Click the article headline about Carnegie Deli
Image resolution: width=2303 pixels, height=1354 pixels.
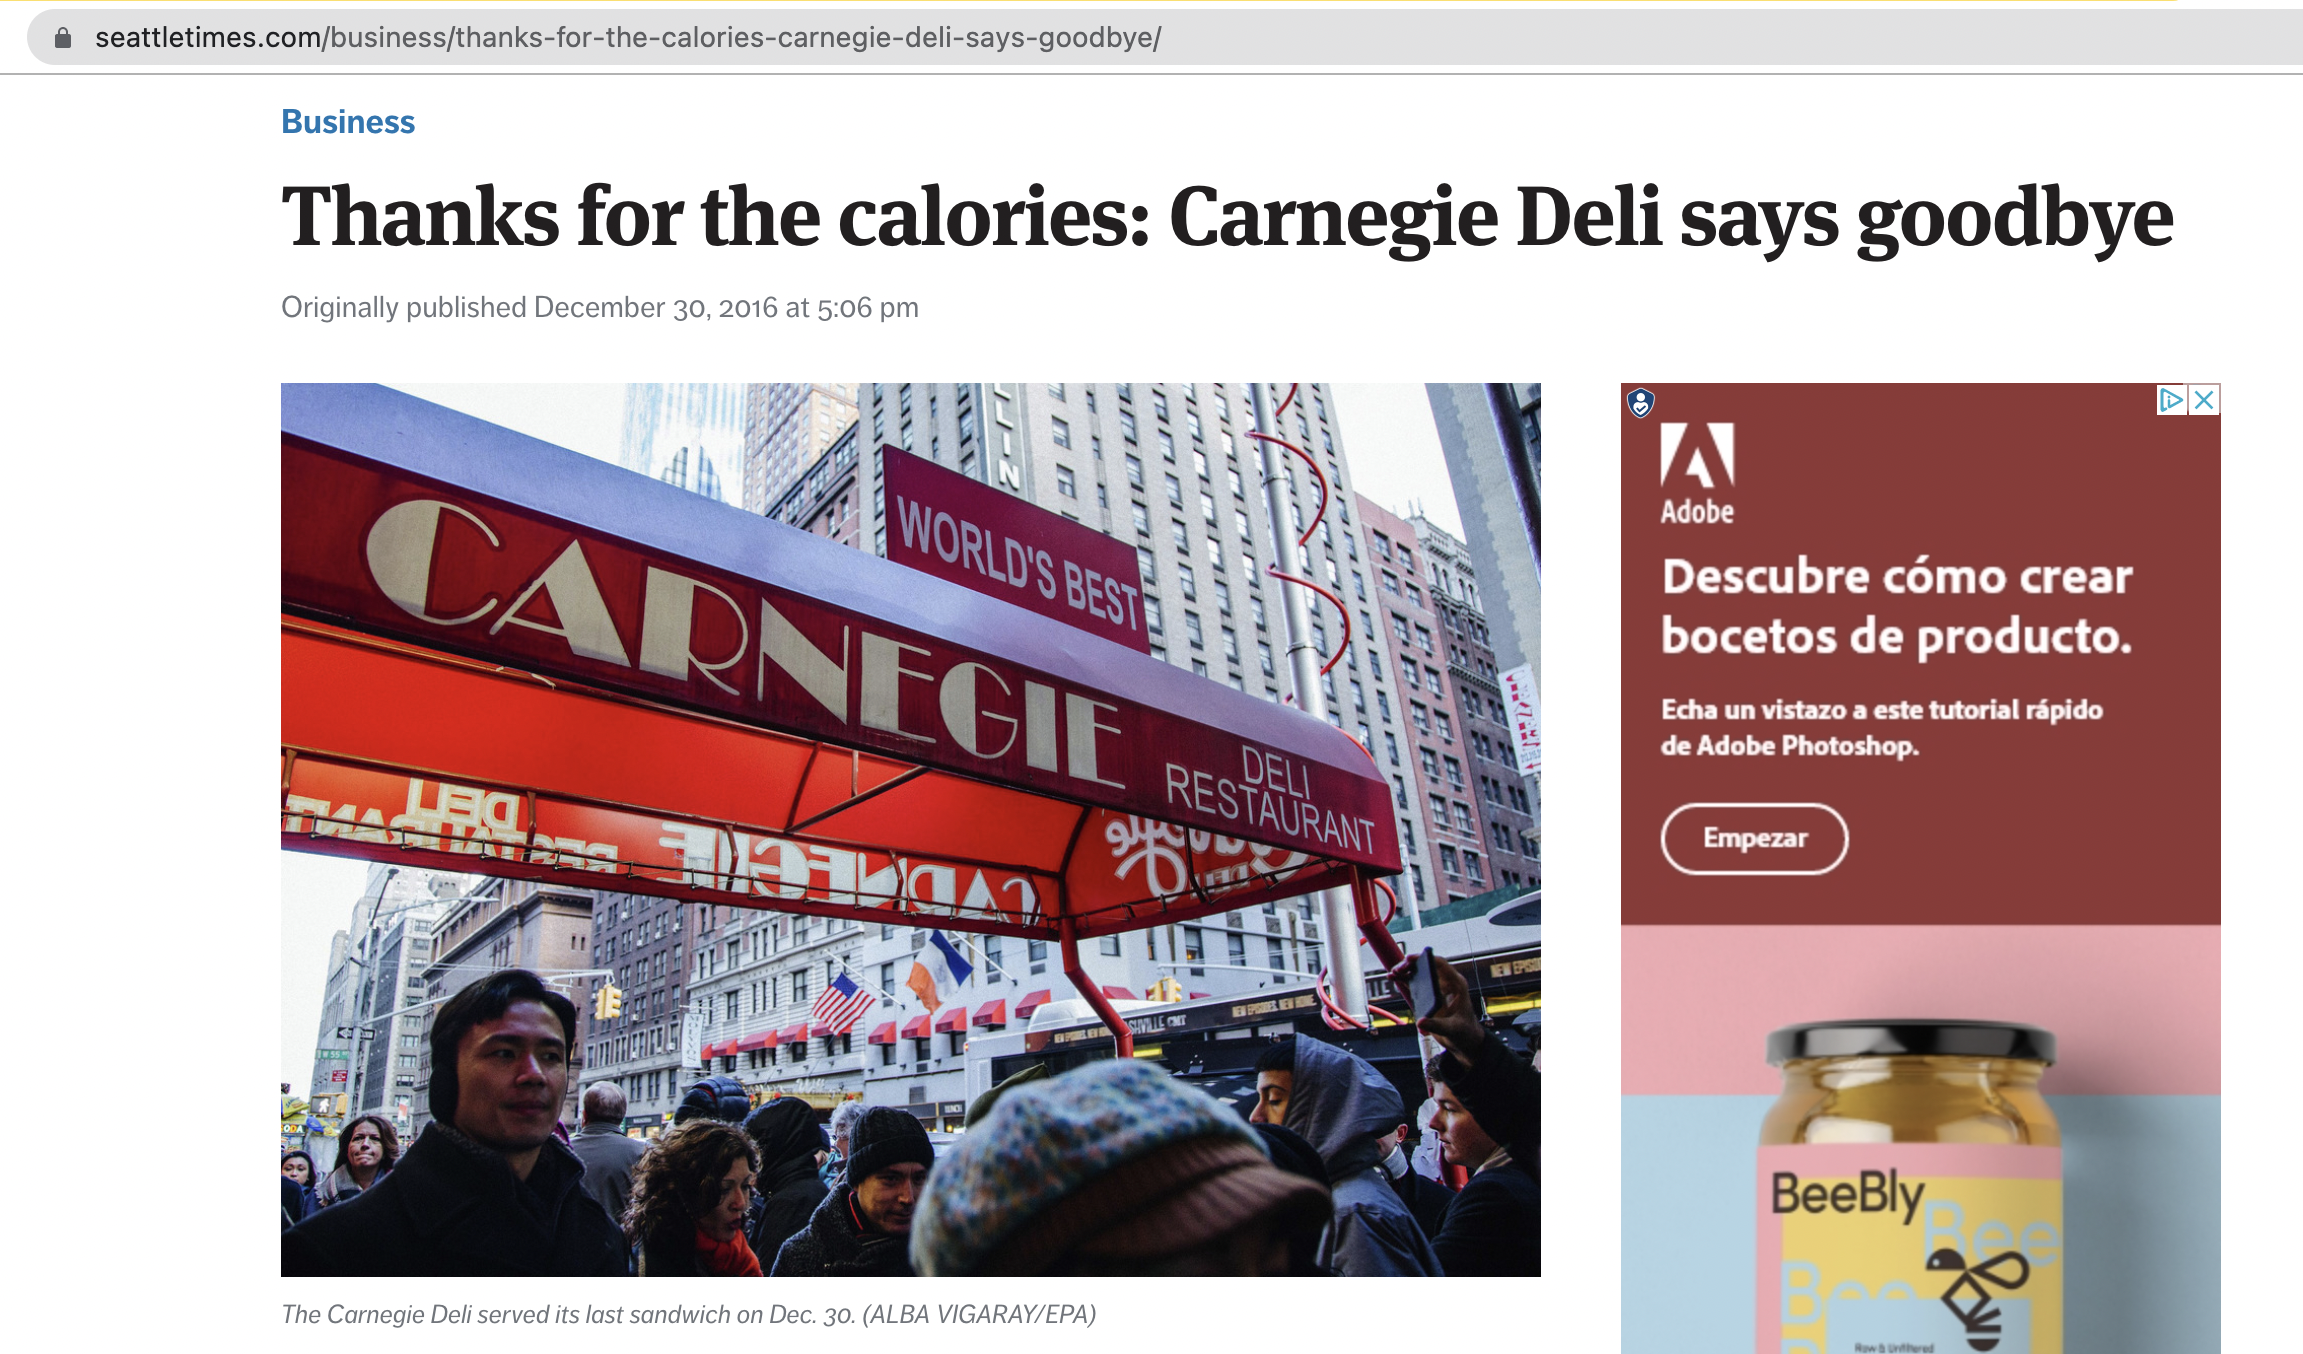pyautogui.click(x=1227, y=217)
